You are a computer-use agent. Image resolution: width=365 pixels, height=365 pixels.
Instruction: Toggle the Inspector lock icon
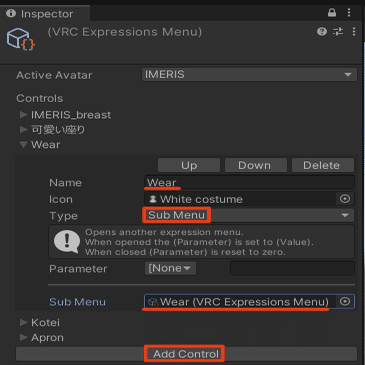click(x=332, y=13)
